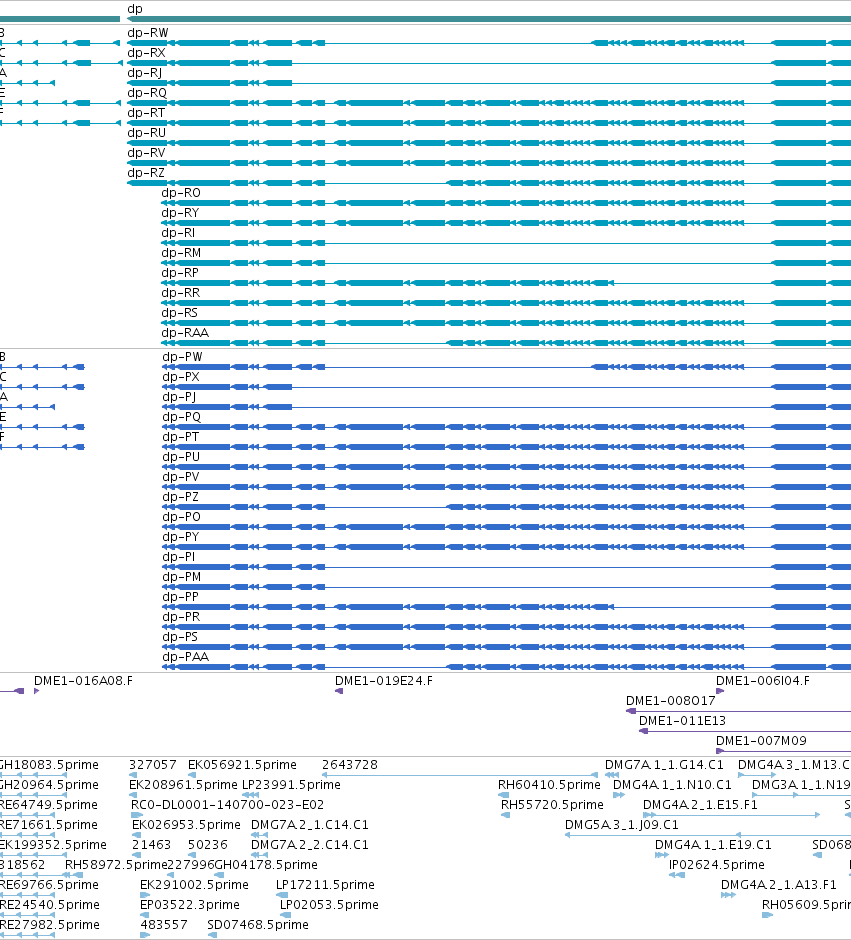Select the dp-PM protein label
851x940 pixels.
tap(182, 577)
